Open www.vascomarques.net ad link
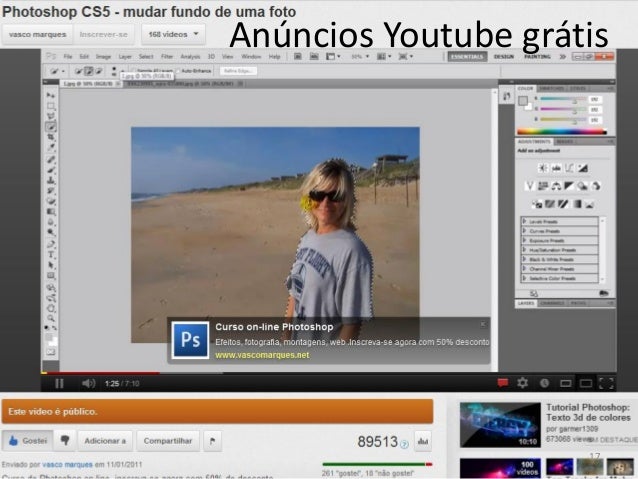 (262, 355)
